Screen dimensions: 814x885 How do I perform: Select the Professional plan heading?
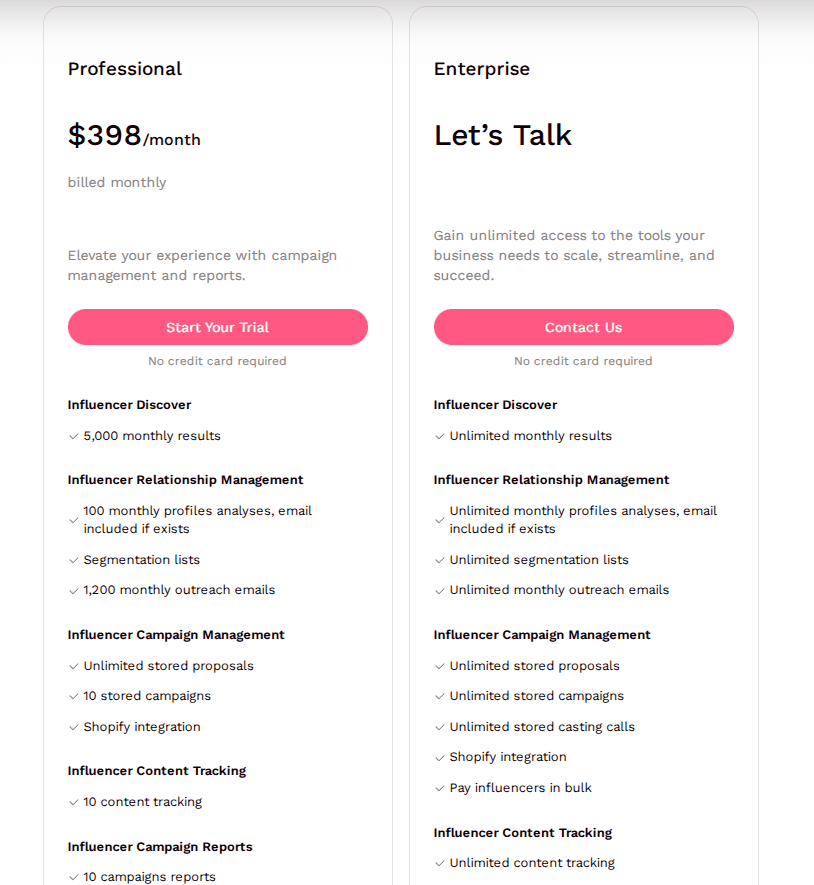tap(124, 69)
